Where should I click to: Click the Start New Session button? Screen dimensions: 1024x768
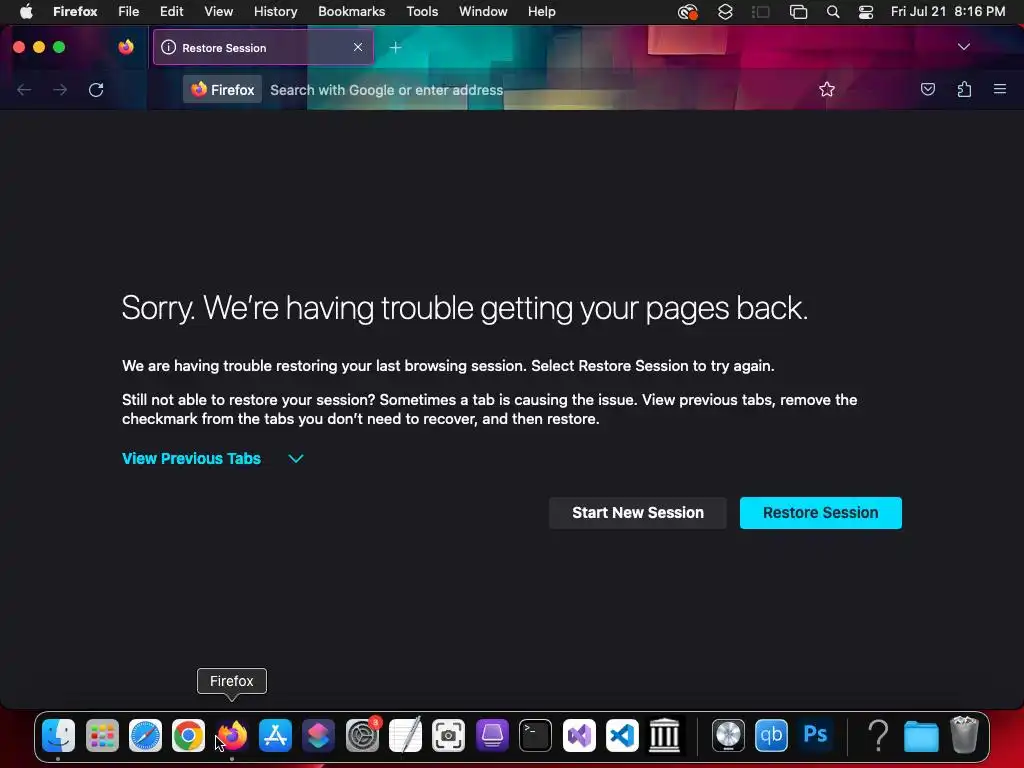[x=638, y=513]
